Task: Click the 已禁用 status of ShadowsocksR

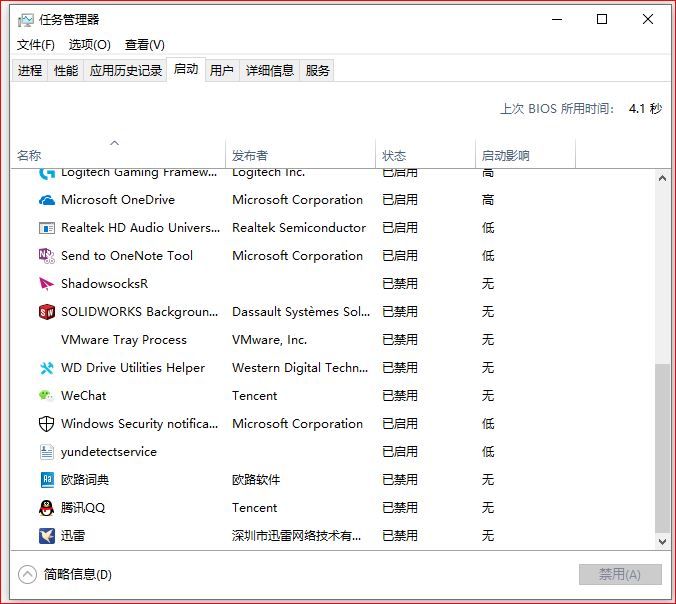Action: click(x=400, y=284)
